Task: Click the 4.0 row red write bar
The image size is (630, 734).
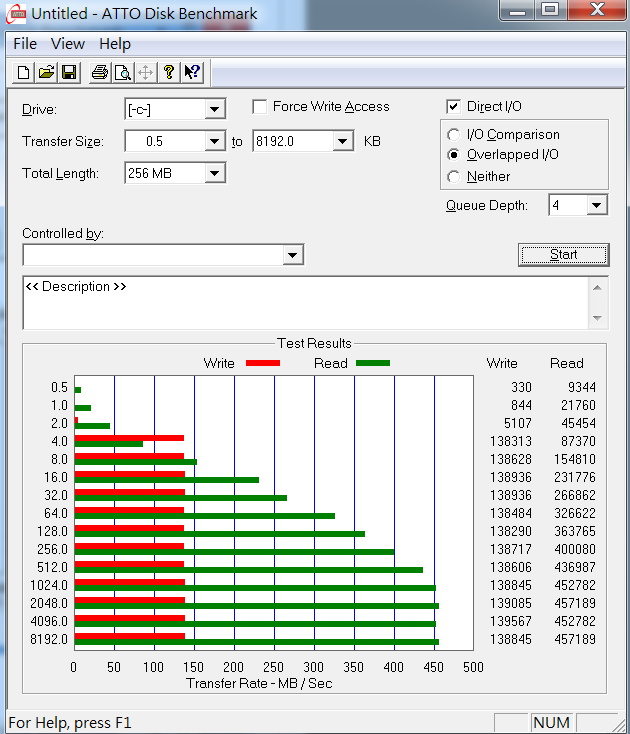Action: coord(129,438)
